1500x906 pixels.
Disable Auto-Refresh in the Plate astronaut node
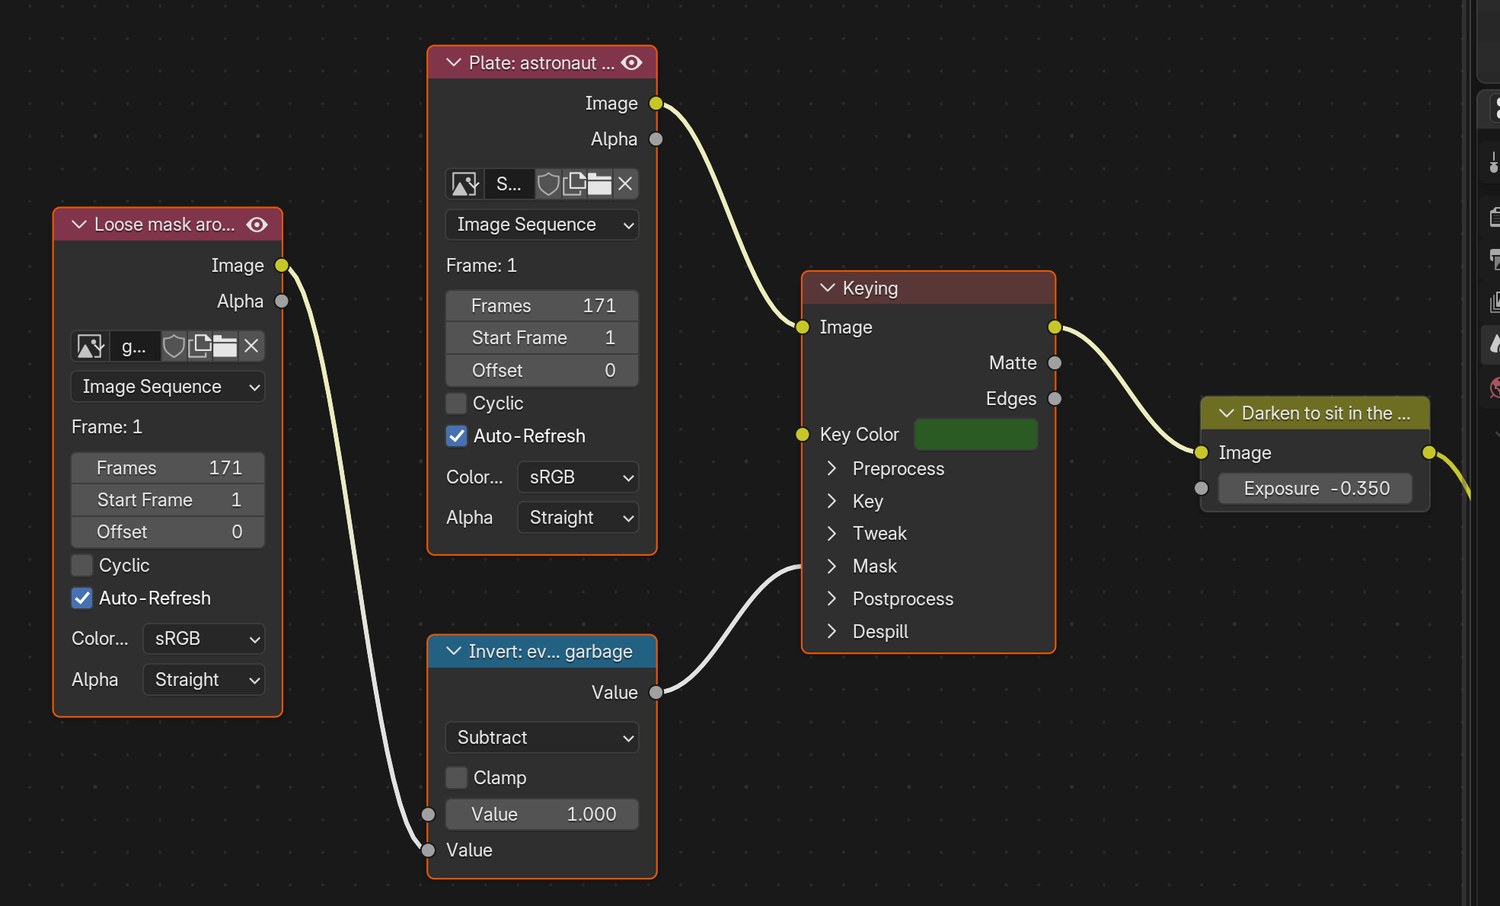(456, 436)
